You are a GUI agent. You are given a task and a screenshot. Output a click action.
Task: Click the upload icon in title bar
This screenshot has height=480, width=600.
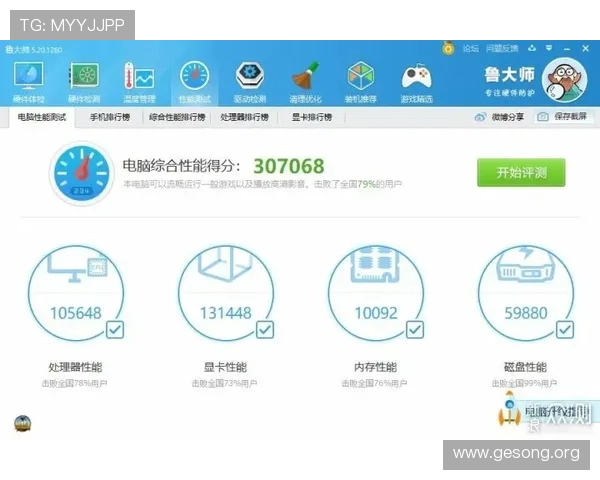pyautogui.click(x=532, y=48)
